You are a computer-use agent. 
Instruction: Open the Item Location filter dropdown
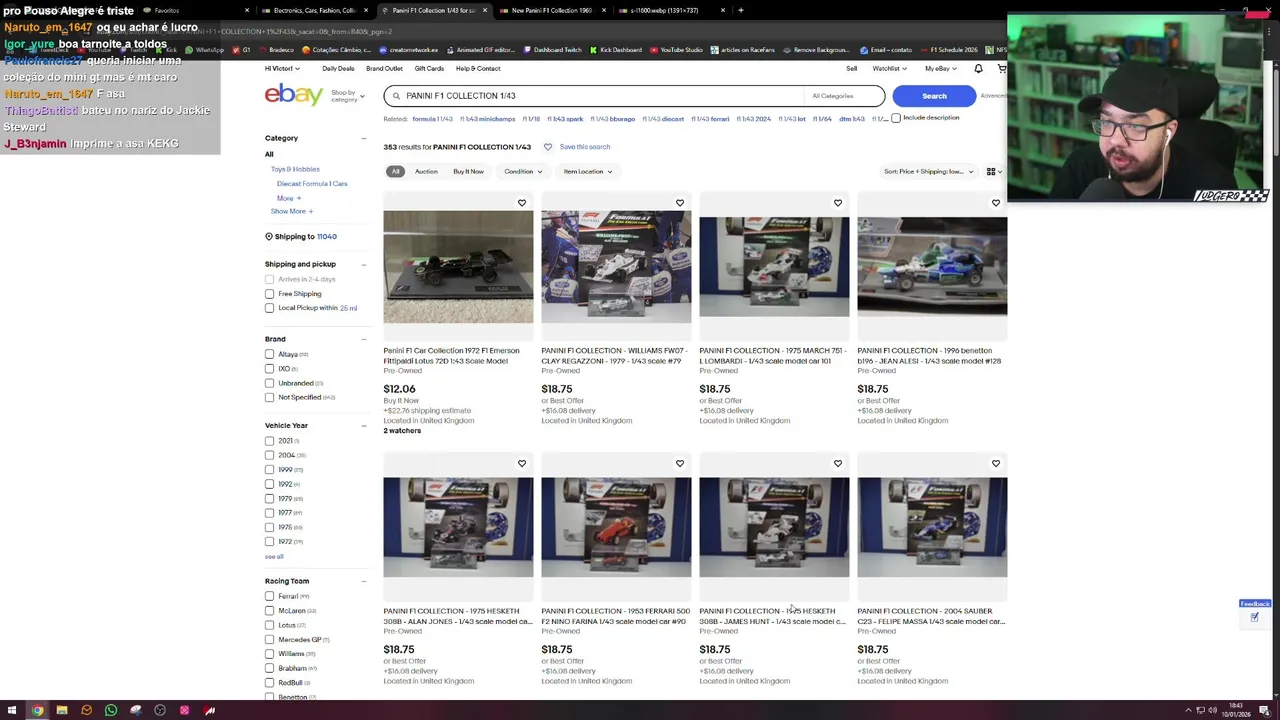point(587,172)
